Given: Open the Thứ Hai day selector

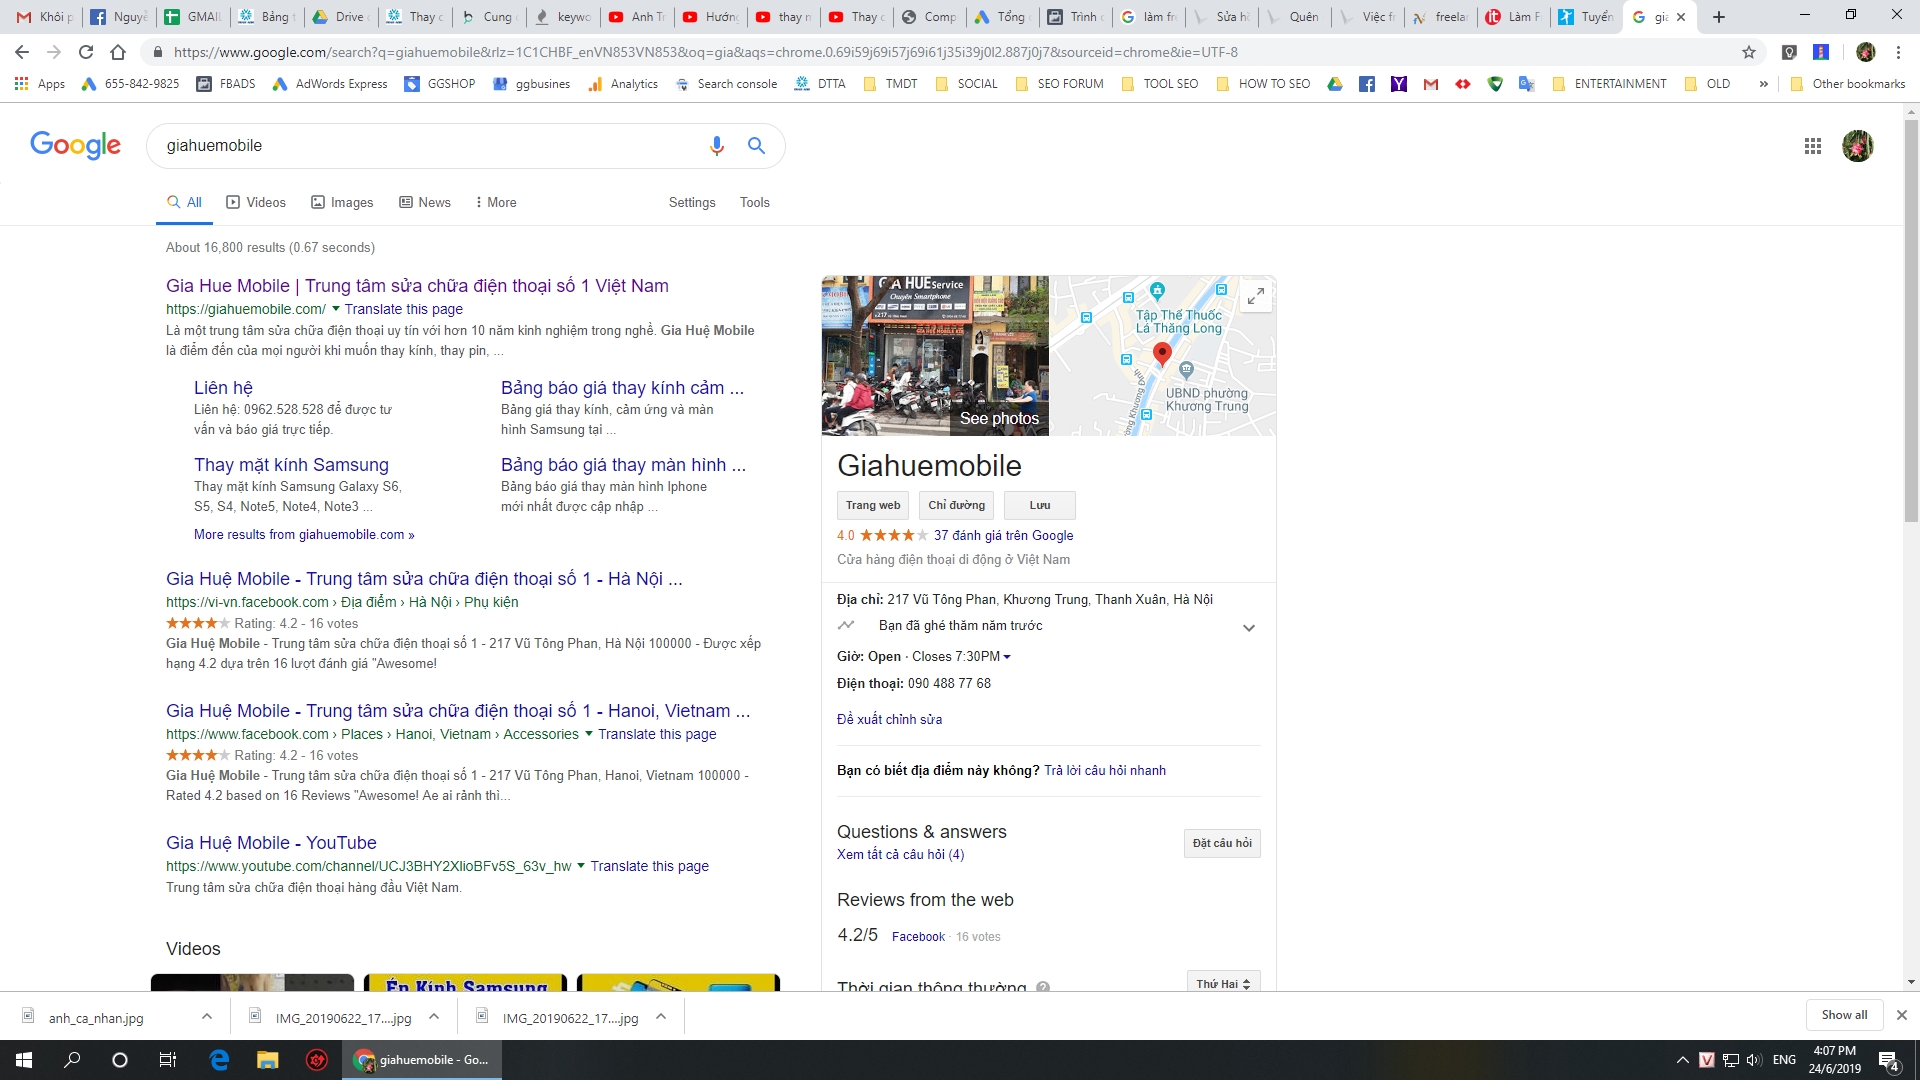Looking at the screenshot, I should (1223, 983).
